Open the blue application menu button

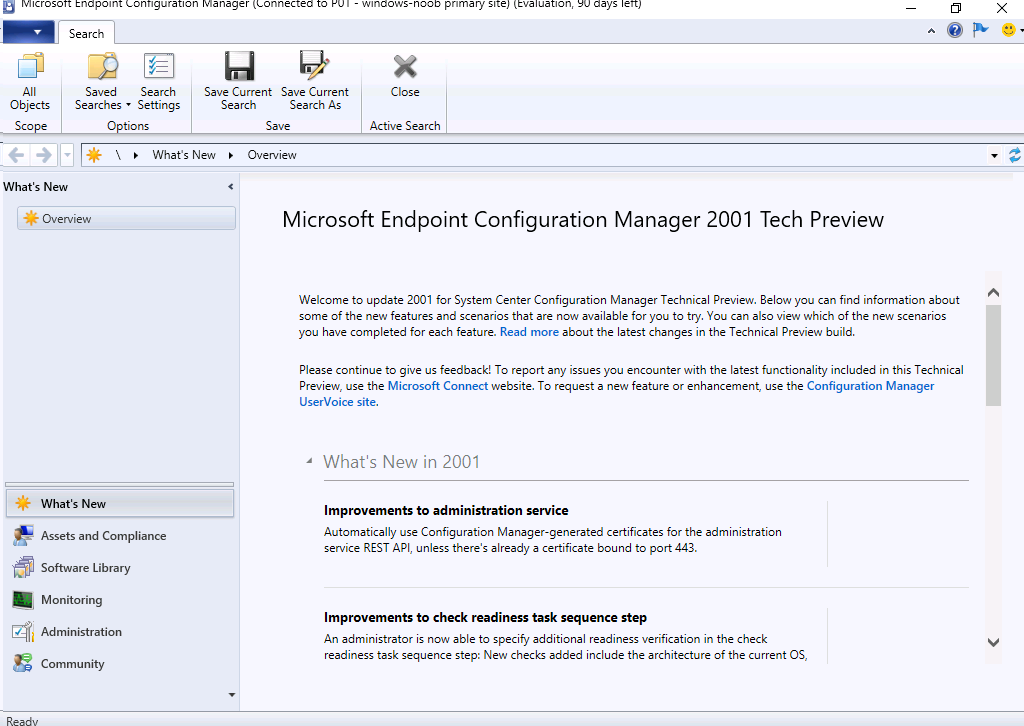pos(28,32)
